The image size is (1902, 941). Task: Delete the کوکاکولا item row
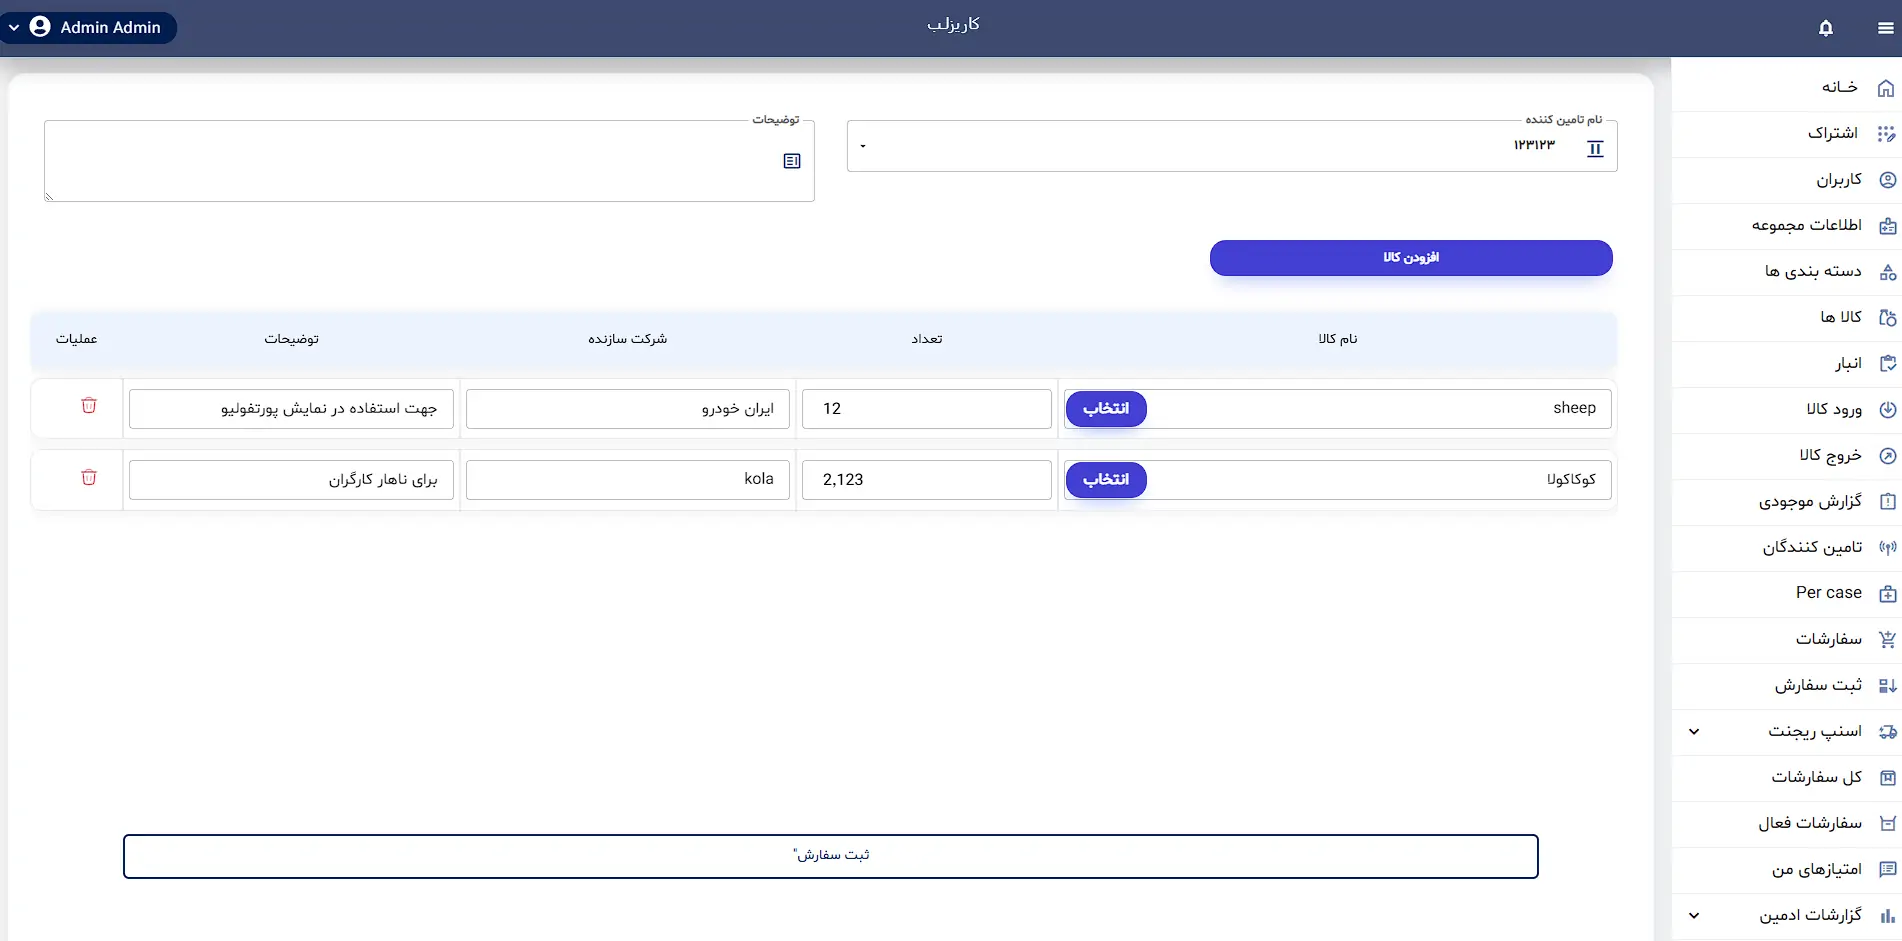[x=89, y=478]
